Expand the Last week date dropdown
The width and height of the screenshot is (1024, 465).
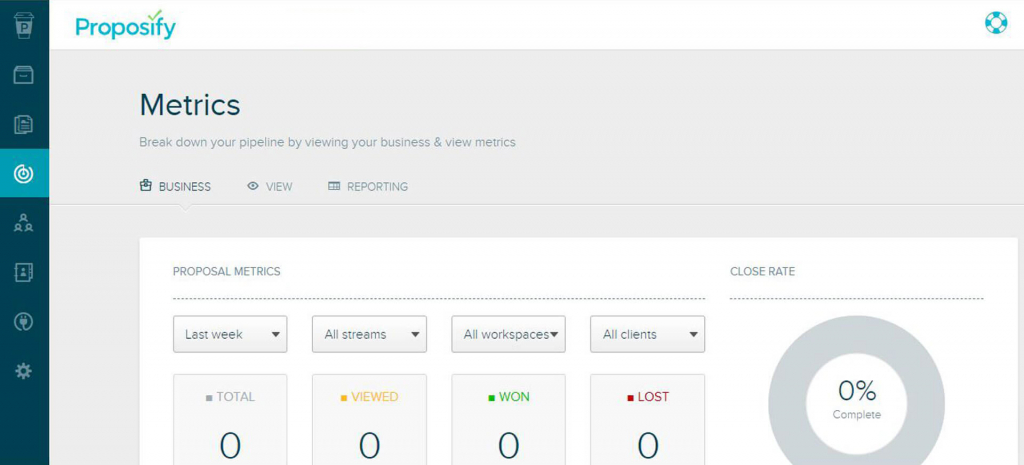click(230, 335)
